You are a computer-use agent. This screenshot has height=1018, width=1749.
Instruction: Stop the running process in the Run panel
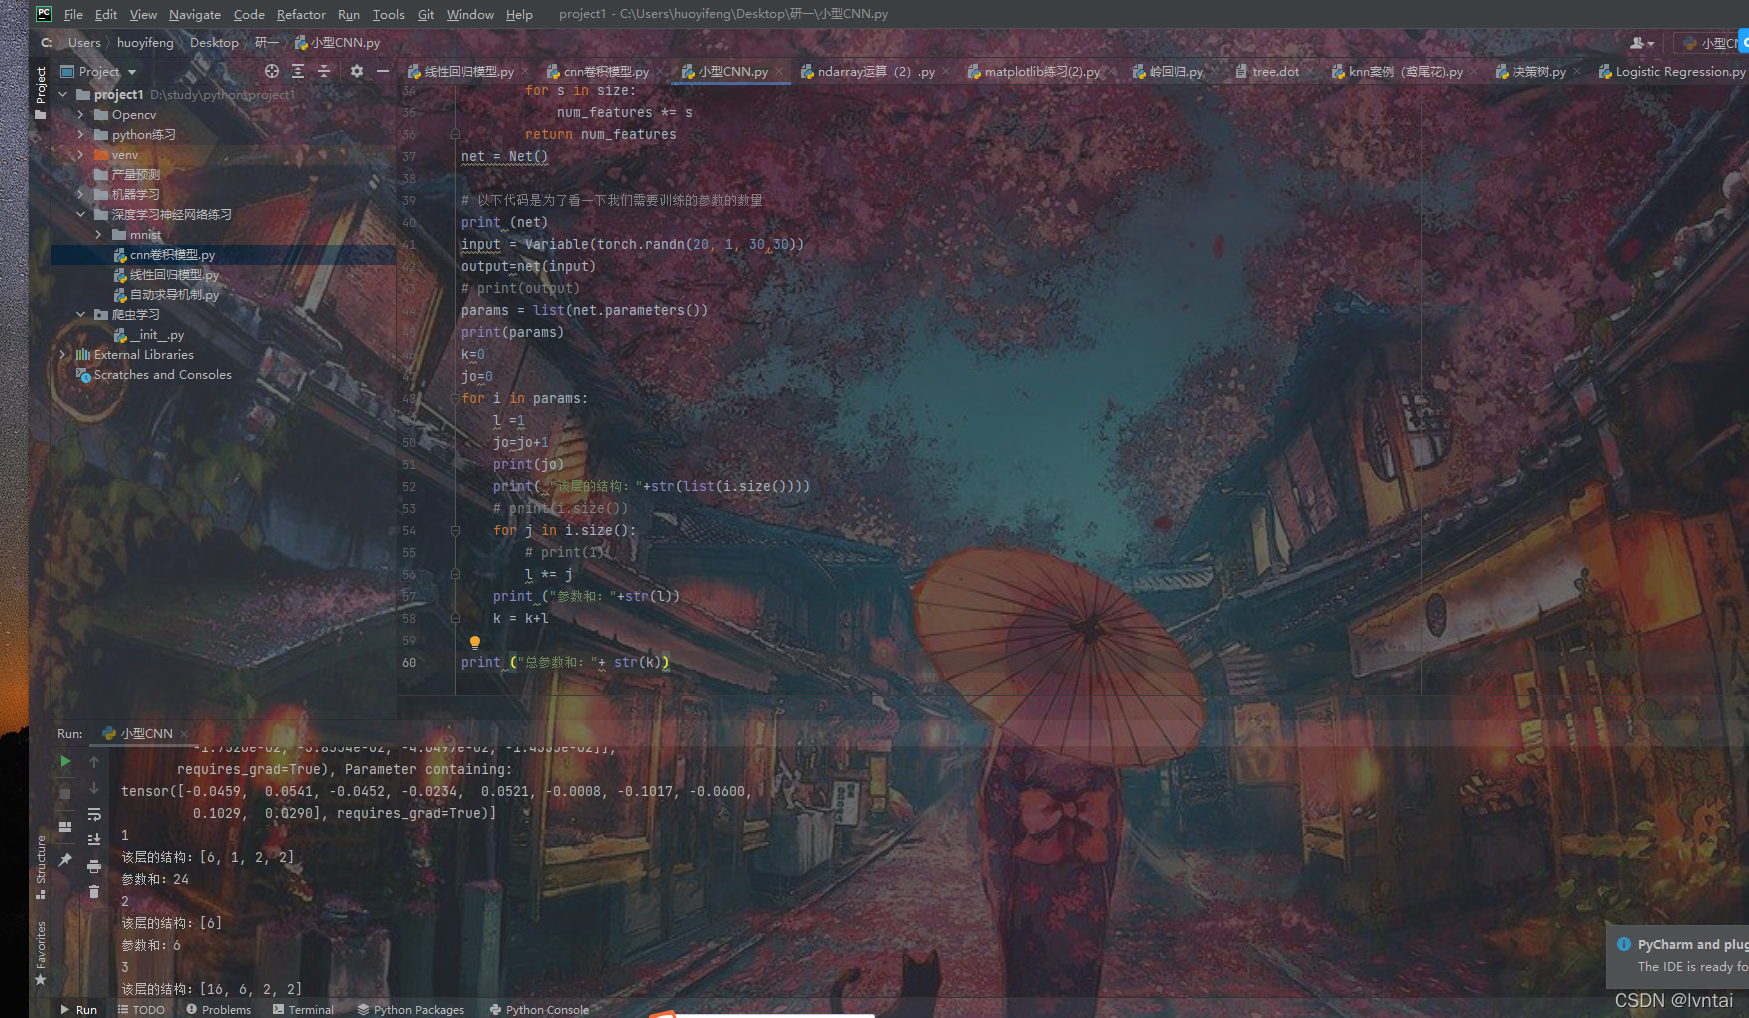65,794
